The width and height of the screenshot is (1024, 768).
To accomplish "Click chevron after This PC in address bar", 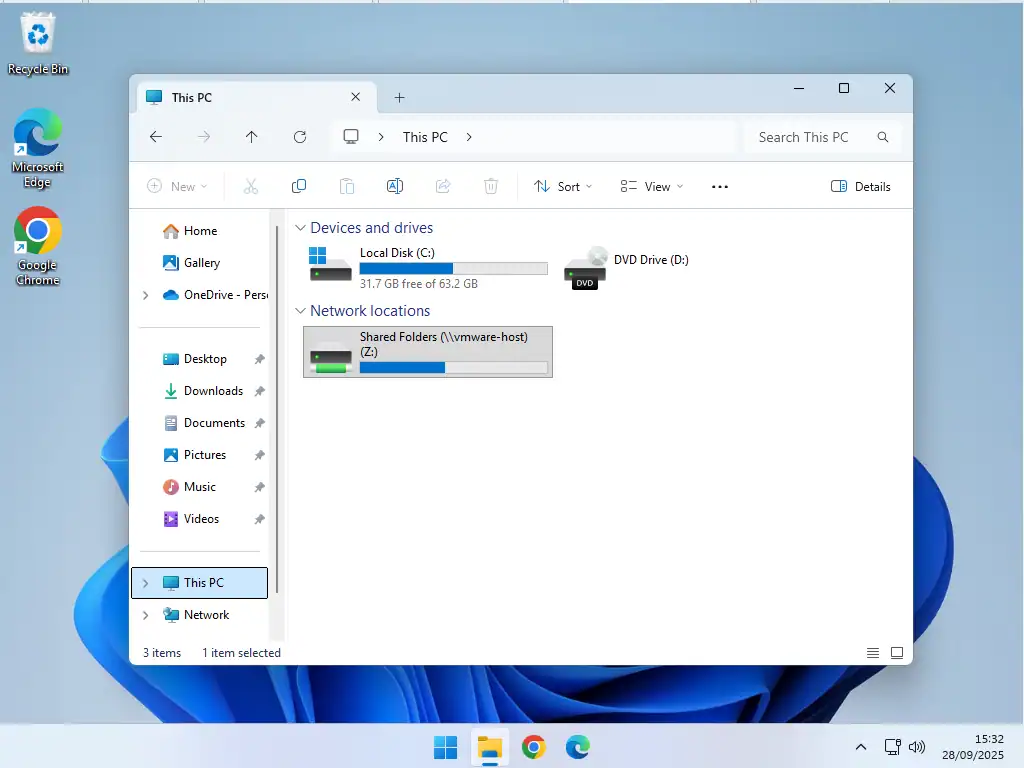I will tap(469, 137).
